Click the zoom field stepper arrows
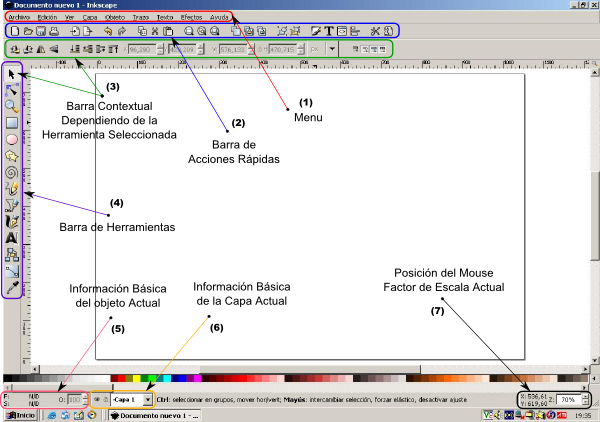This screenshot has width=600, height=422. pyautogui.click(x=585, y=399)
